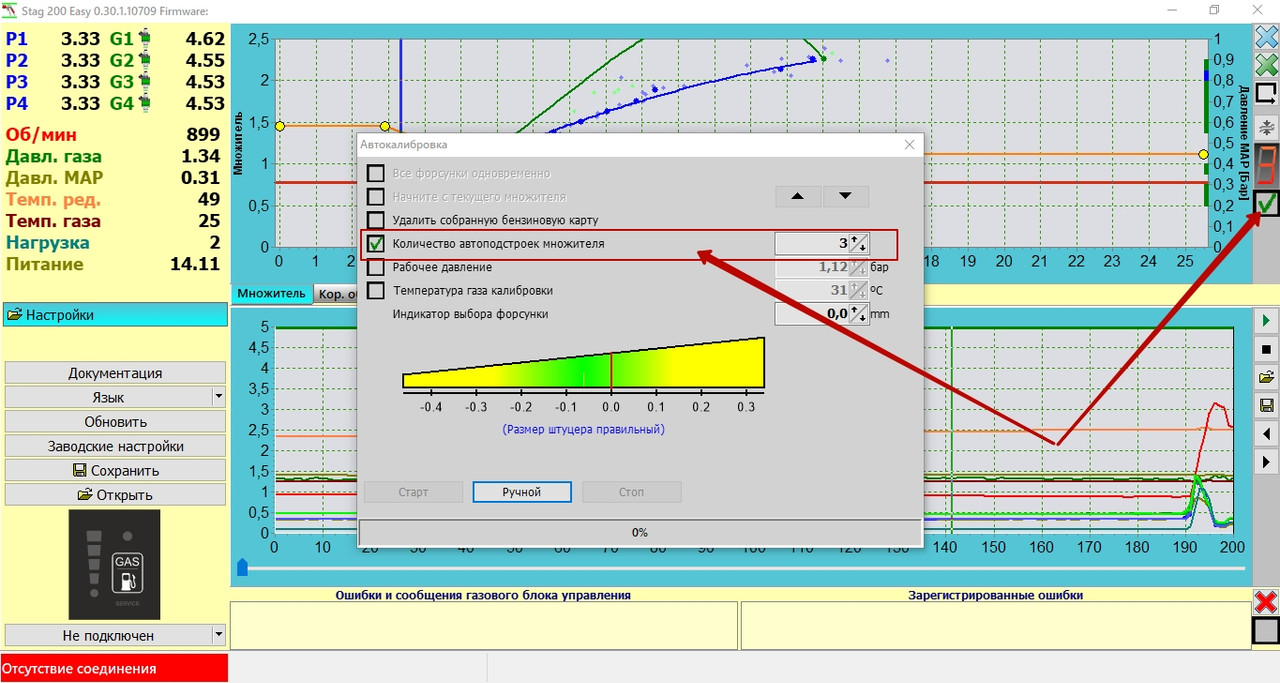Click the left yellow multiplier map point
The image size is (1280, 683).
tap(279, 126)
